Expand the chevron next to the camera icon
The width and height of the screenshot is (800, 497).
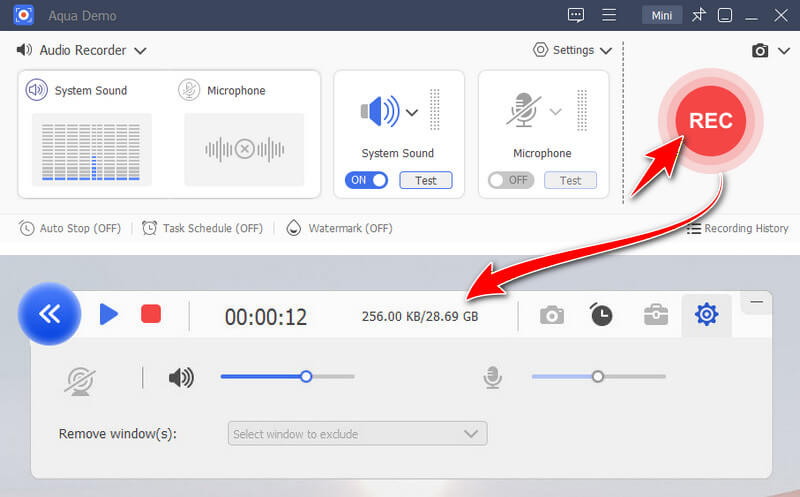coord(784,51)
